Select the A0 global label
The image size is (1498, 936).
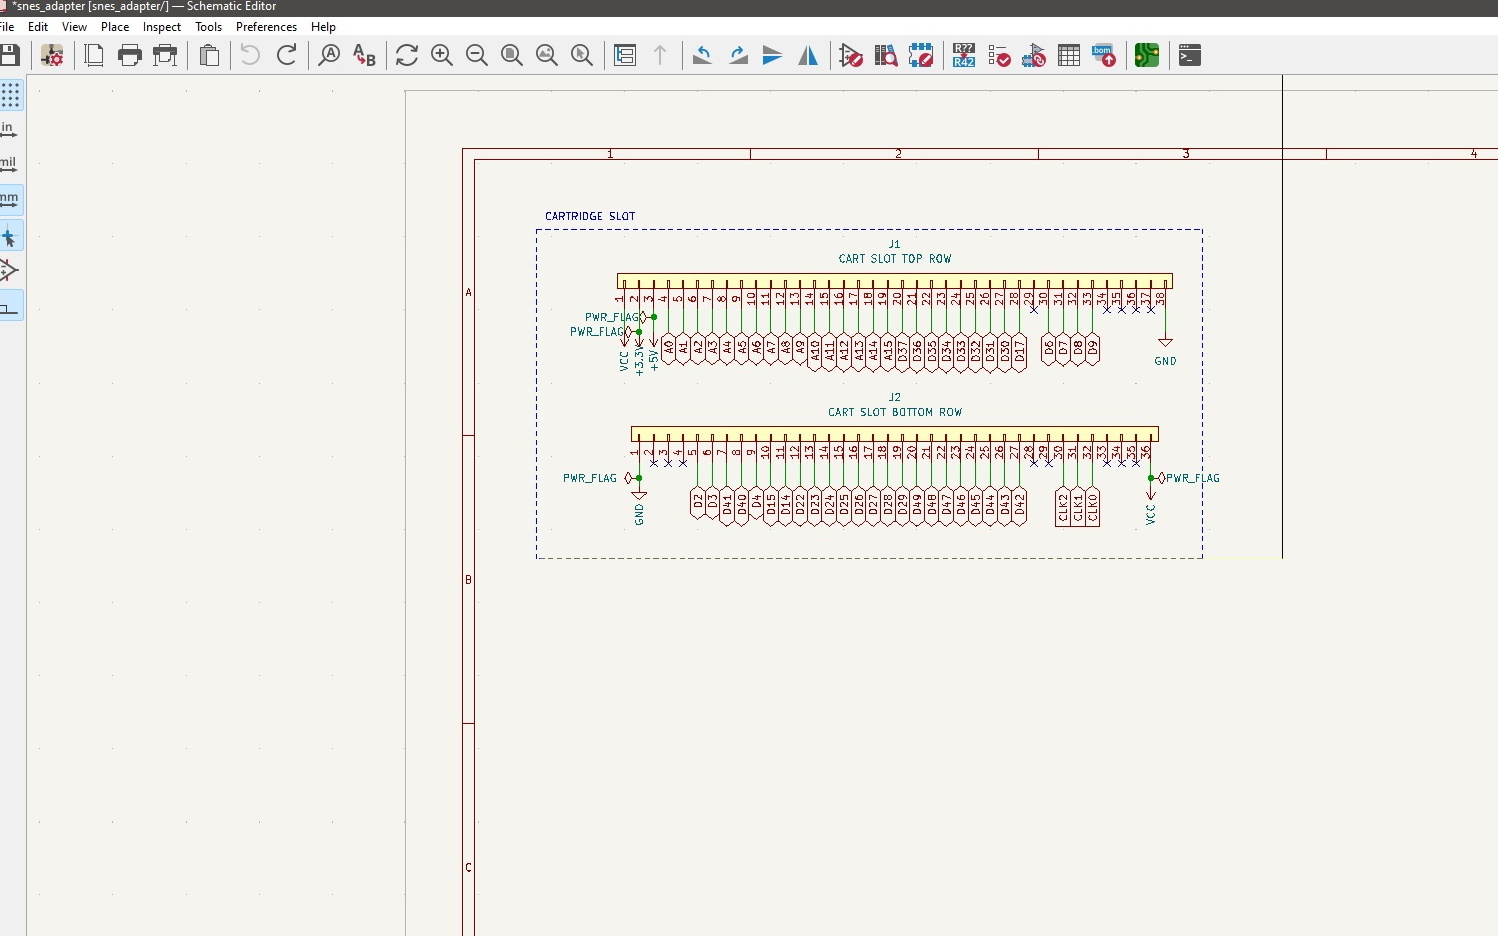click(669, 349)
